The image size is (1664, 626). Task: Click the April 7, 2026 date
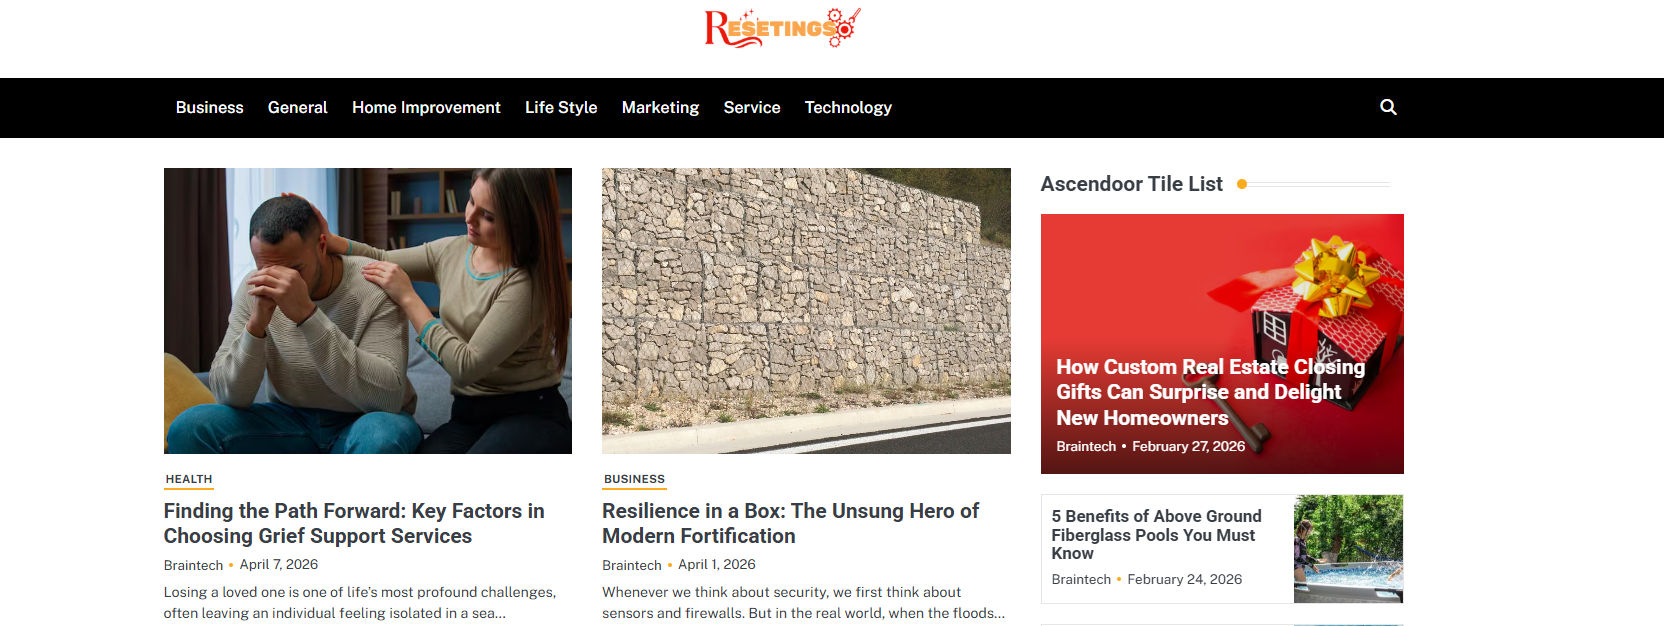(279, 565)
